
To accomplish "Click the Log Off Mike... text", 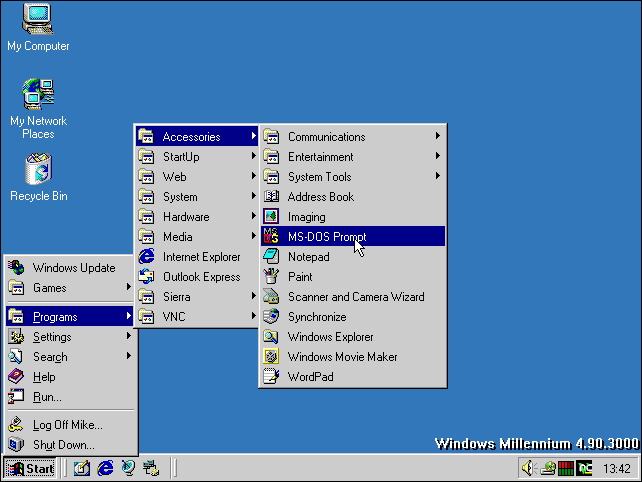I will click(x=68, y=425).
